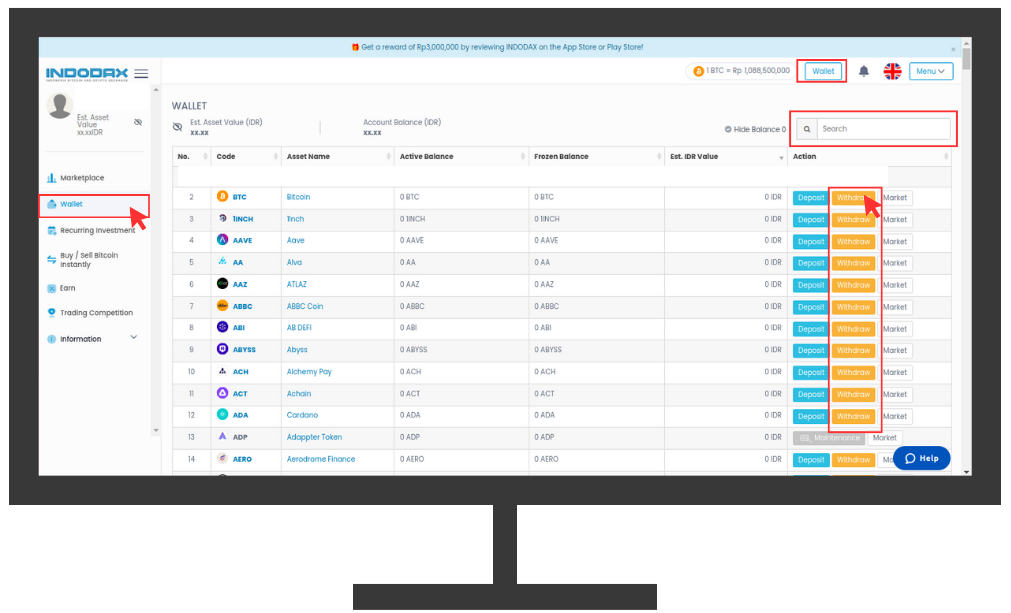This screenshot has height=613, width=1011.
Task: Click Deposit for Cardano
Action: tap(810, 416)
